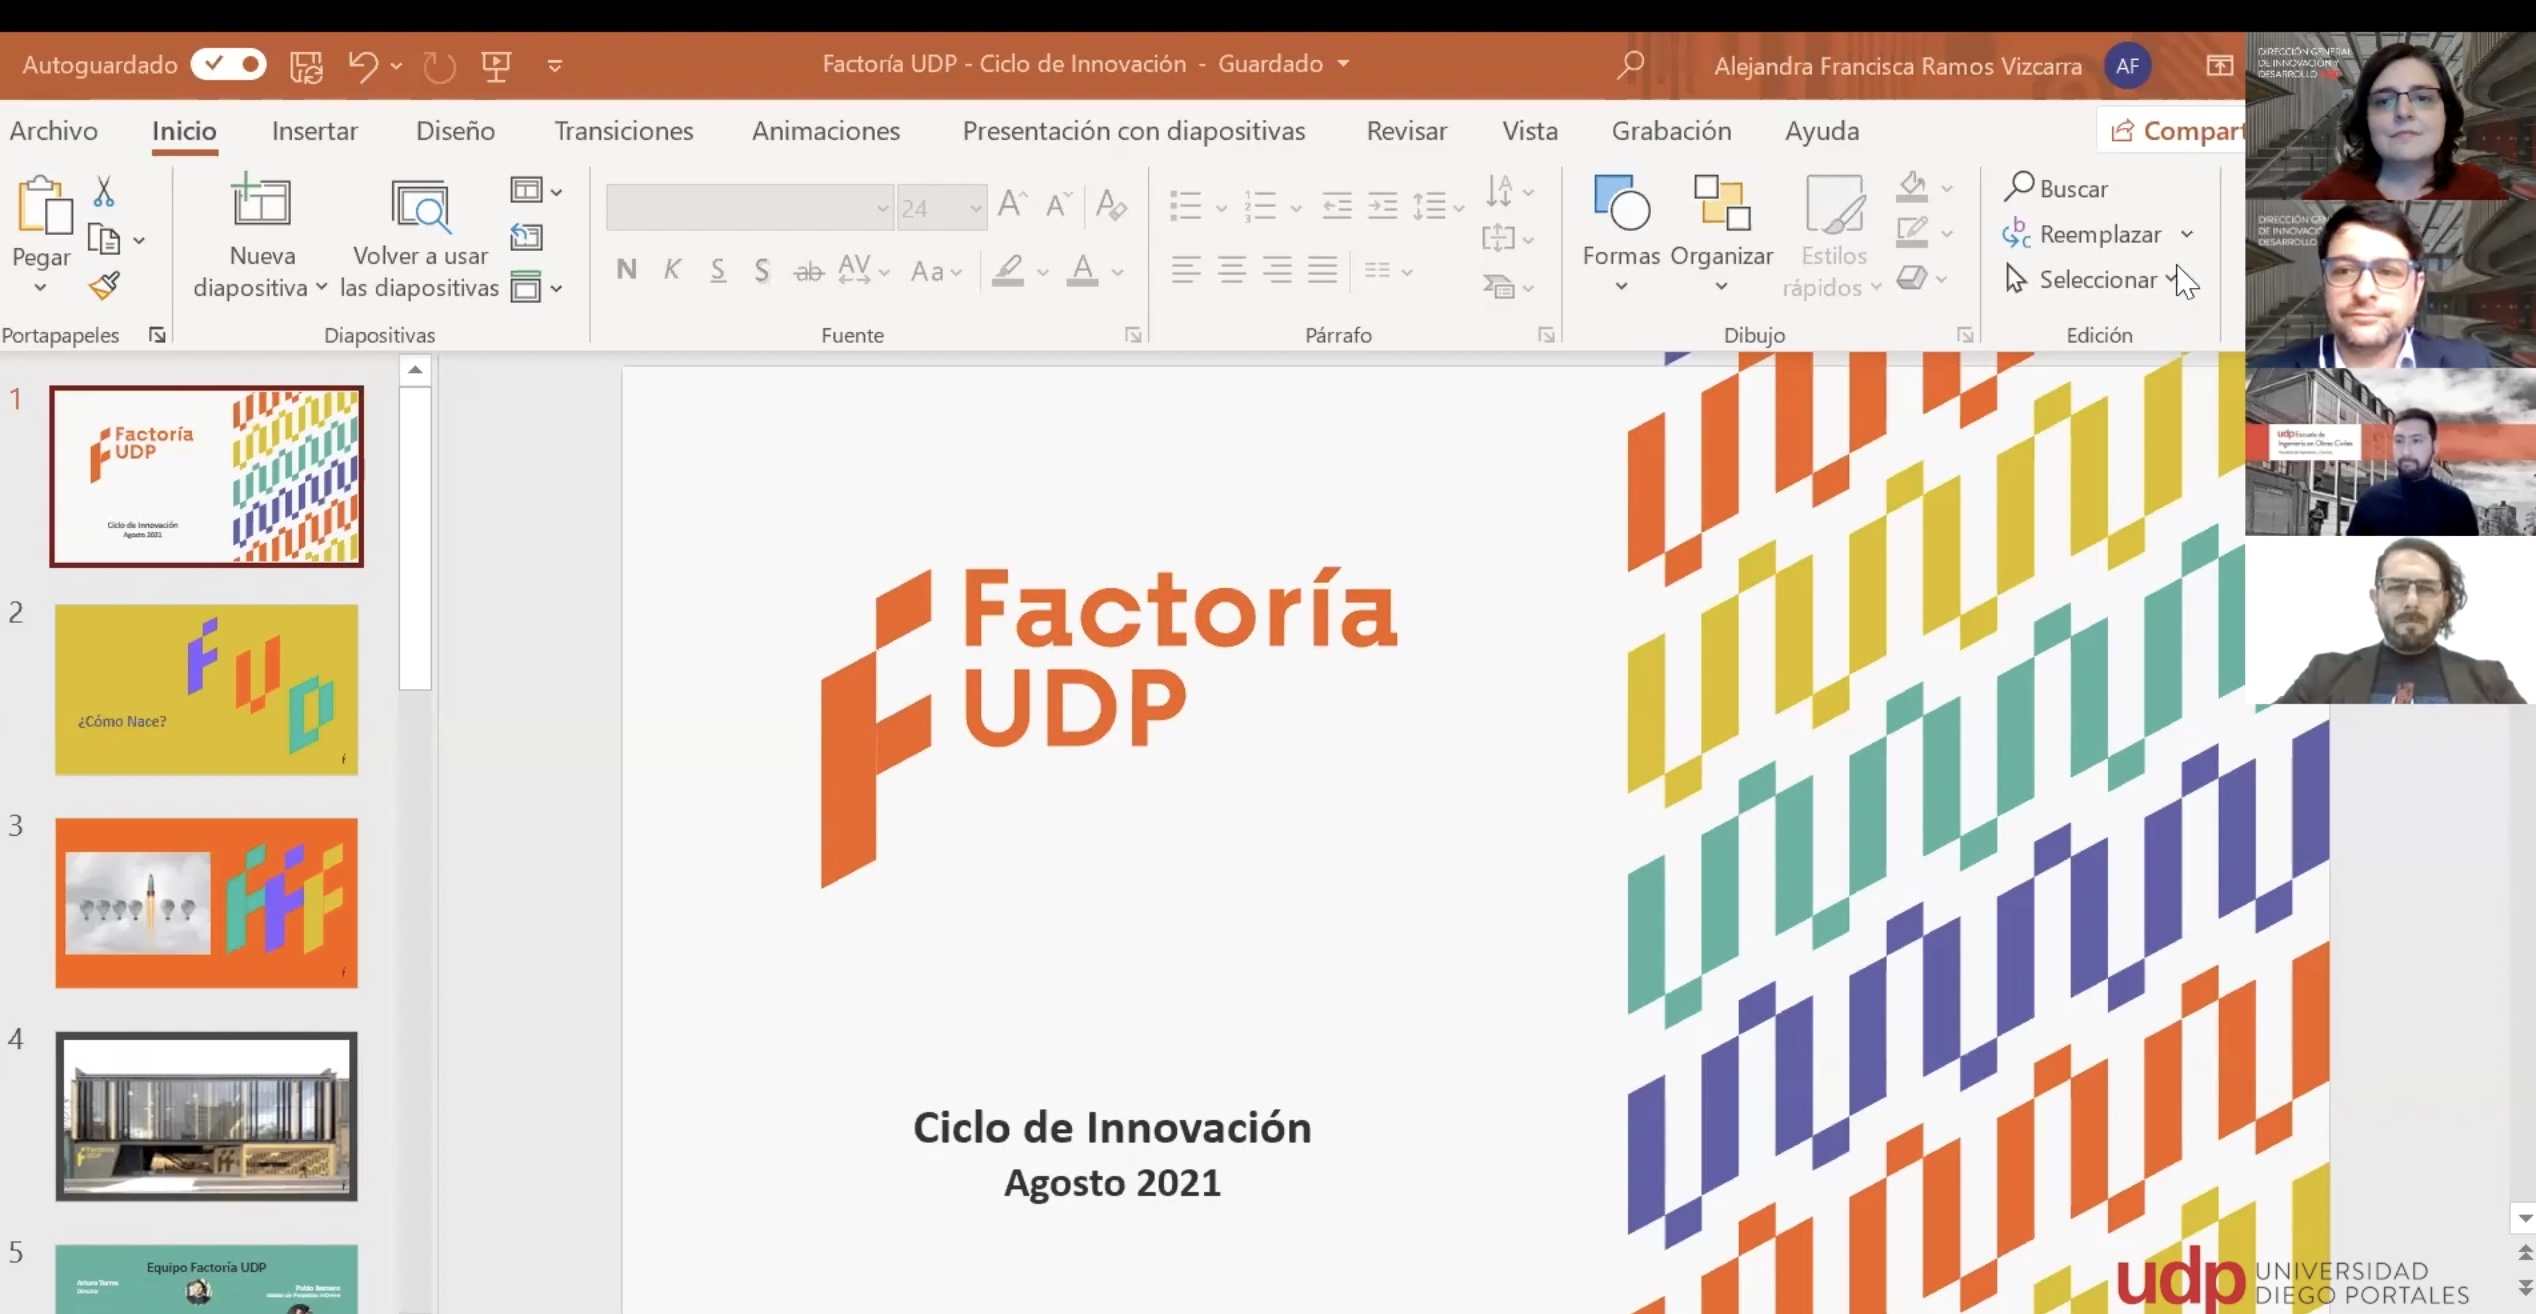Open the font size 24 dropdown
Image resolution: width=2536 pixels, height=1314 pixels.
click(x=975, y=208)
